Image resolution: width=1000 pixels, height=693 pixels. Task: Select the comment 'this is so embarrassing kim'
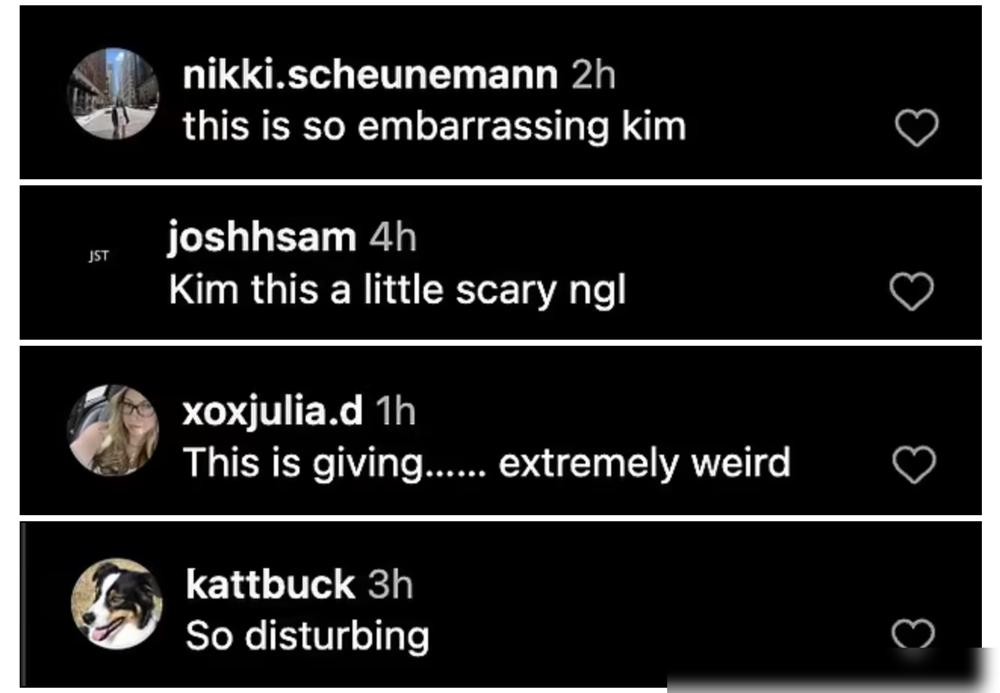coord(434,126)
